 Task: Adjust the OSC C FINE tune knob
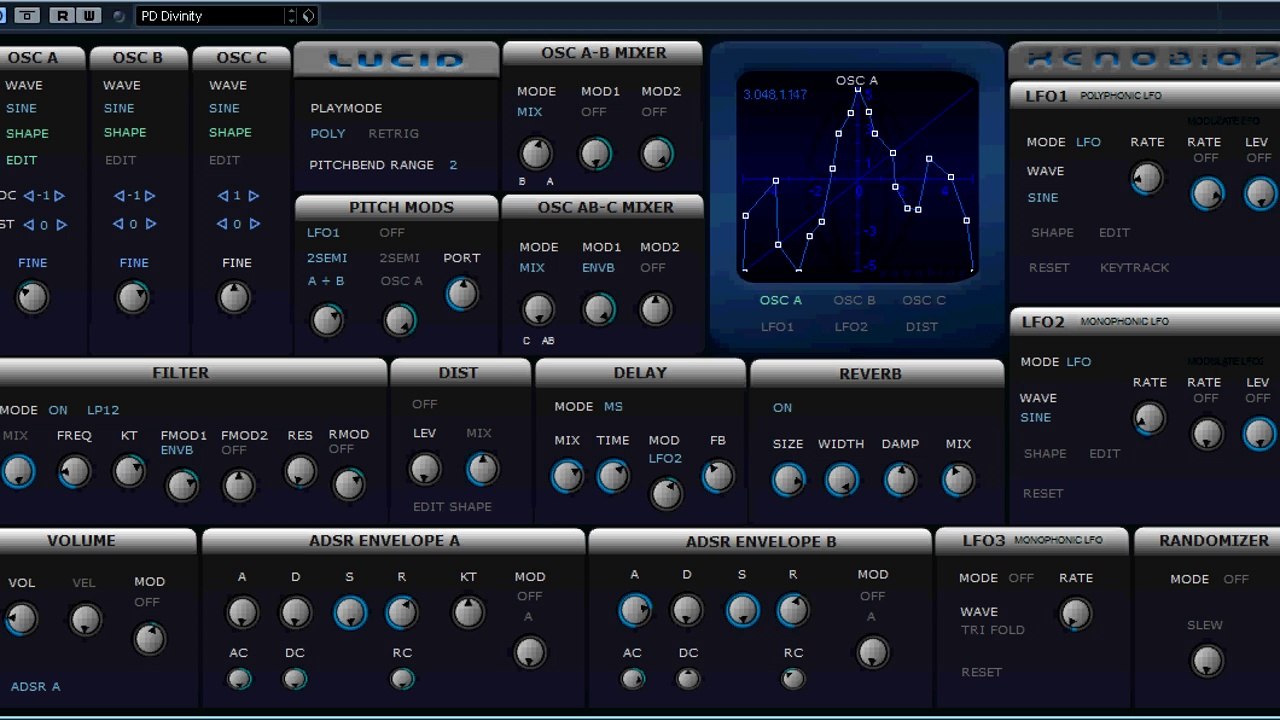click(x=235, y=297)
